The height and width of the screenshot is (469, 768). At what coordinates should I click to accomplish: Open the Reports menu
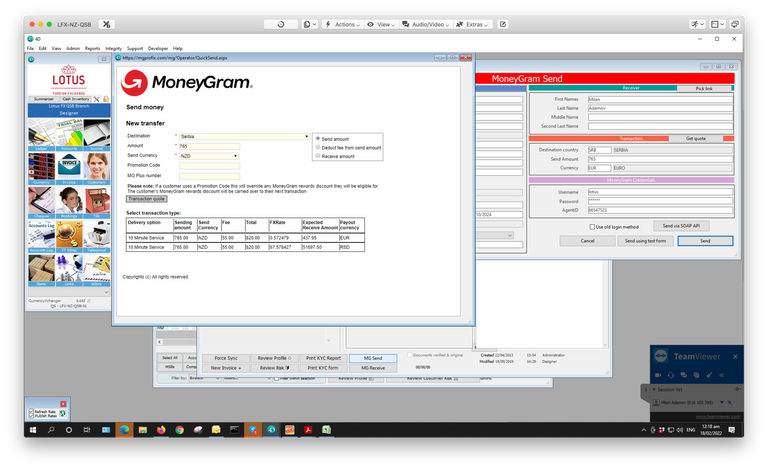pos(92,48)
